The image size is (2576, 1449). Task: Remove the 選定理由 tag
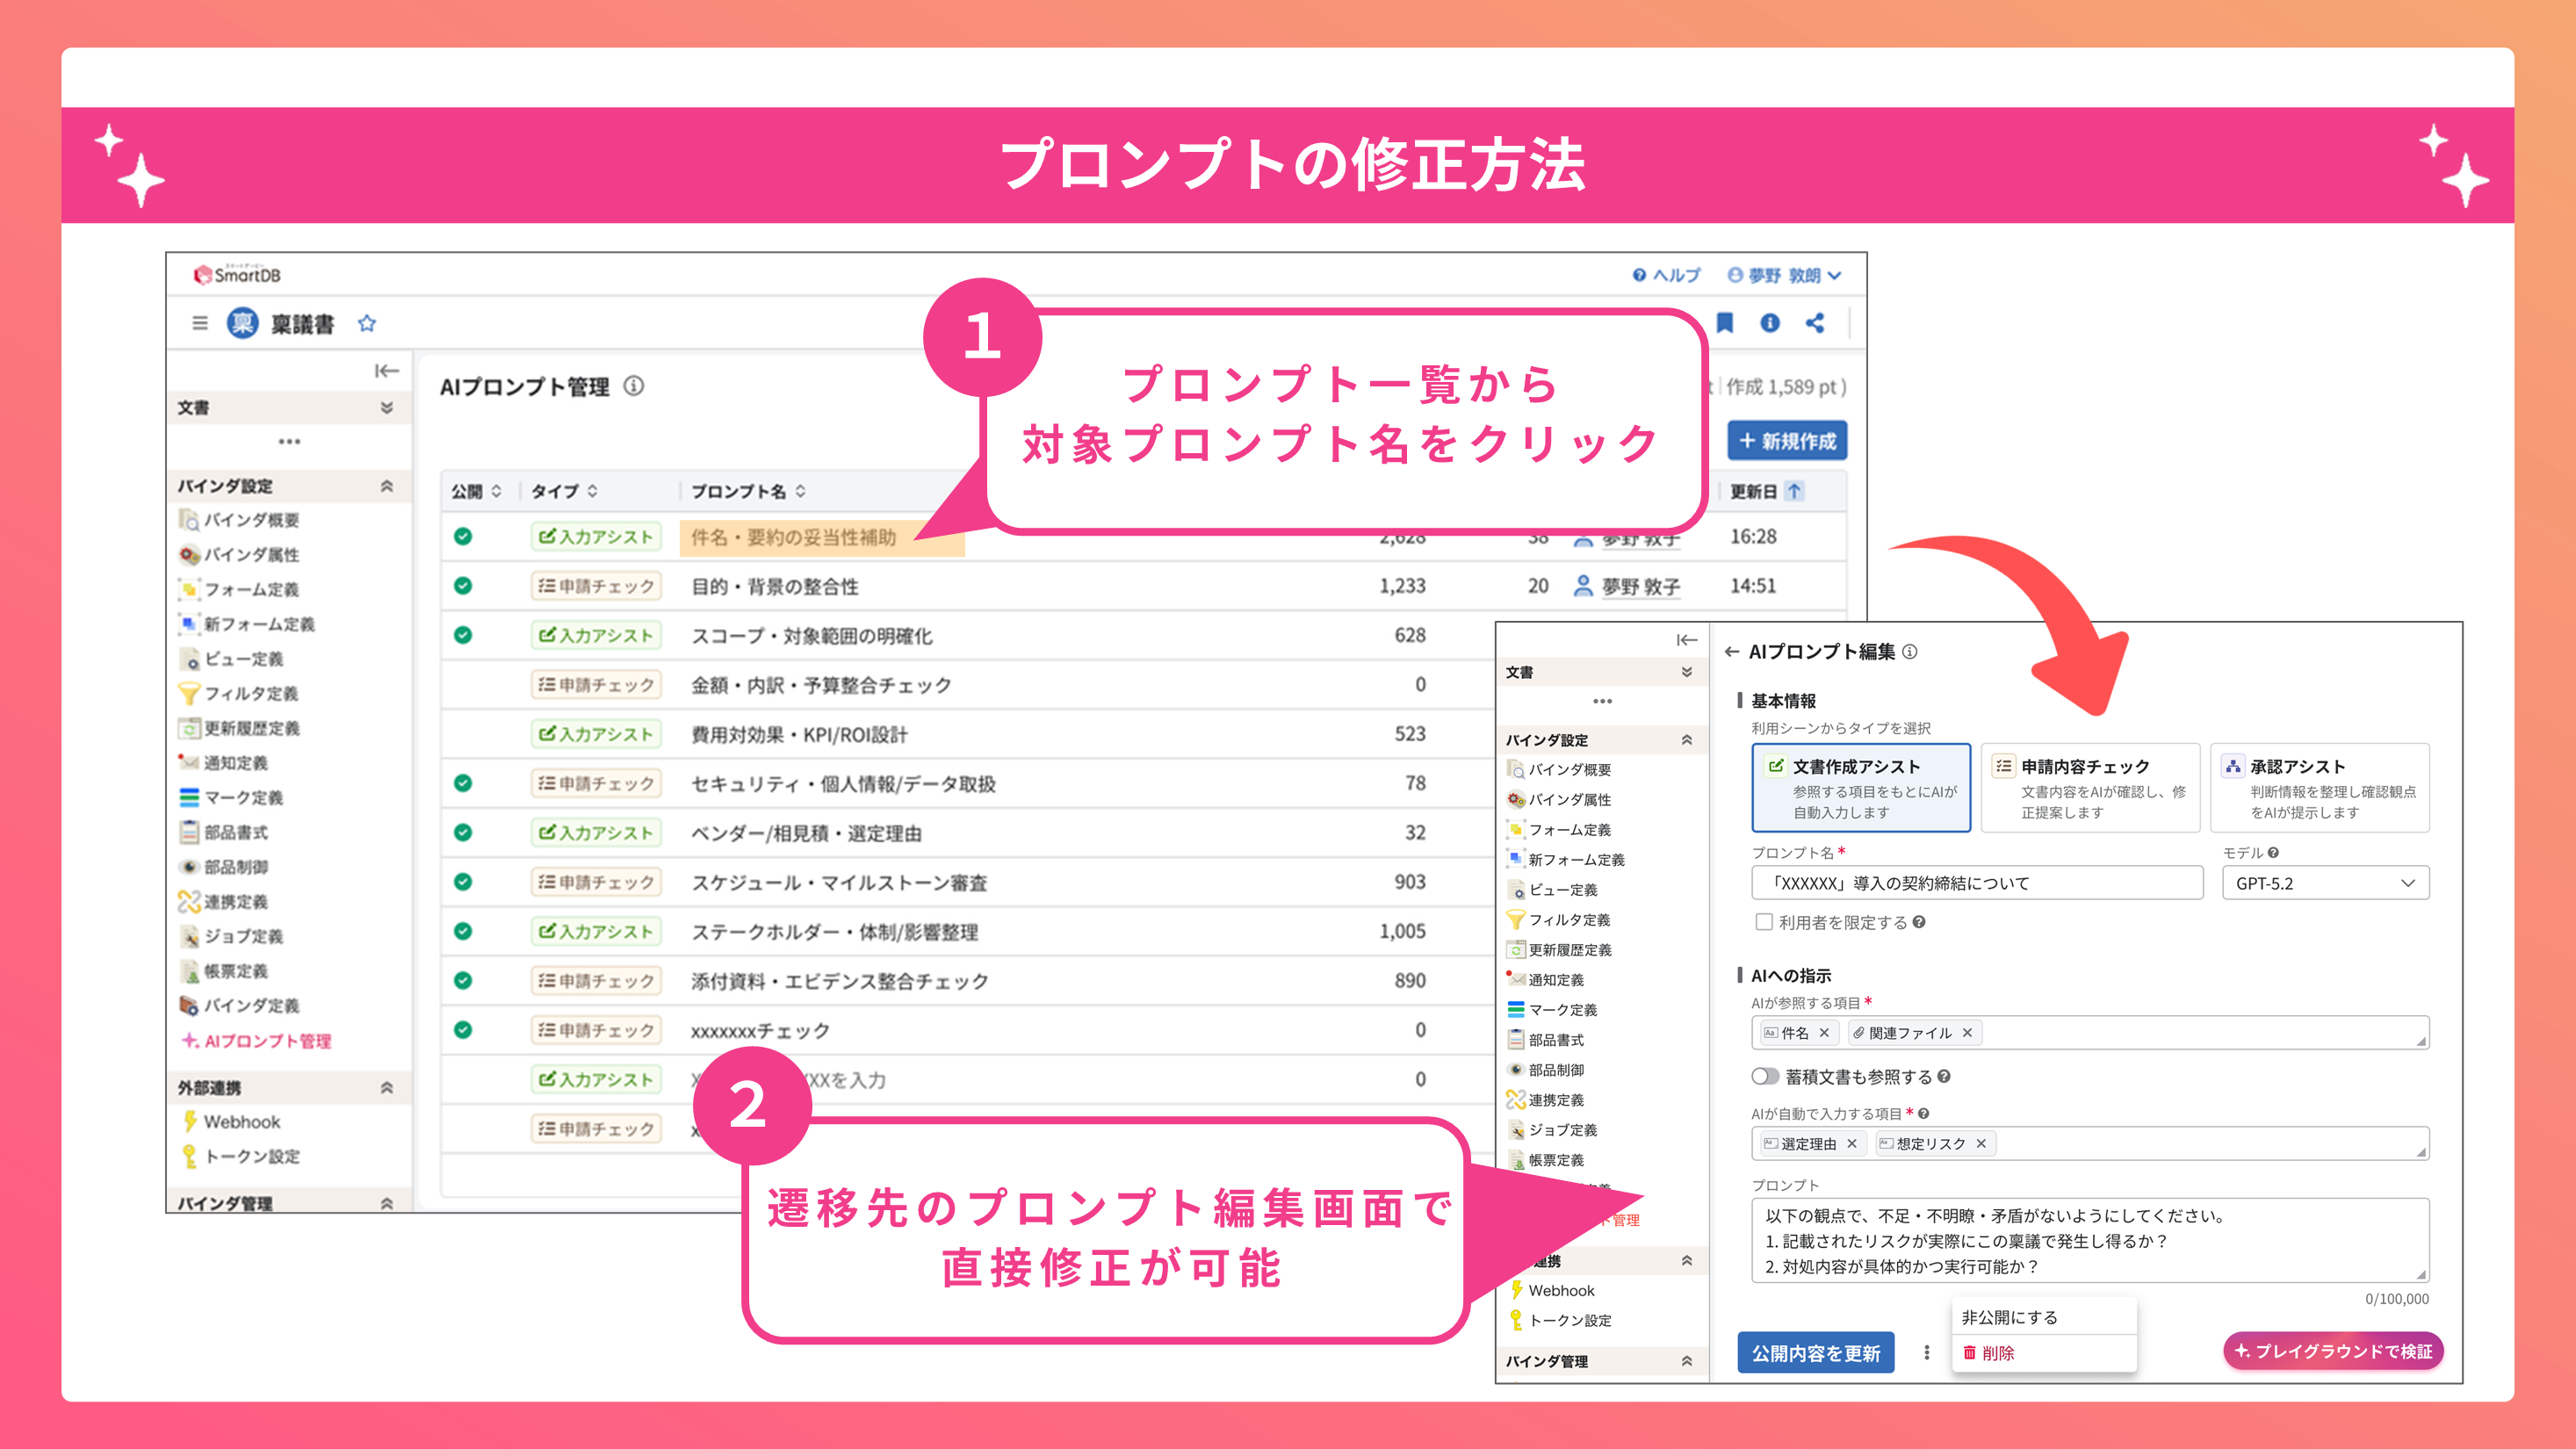coord(1852,1144)
